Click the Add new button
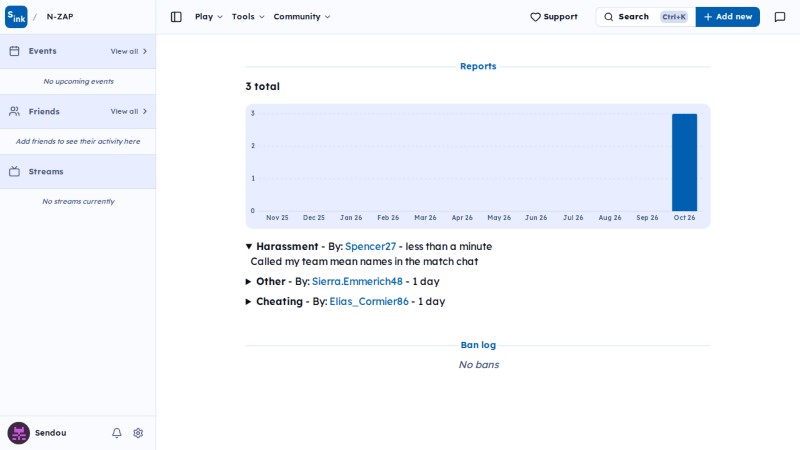Image resolution: width=800 pixels, height=450 pixels. [728, 17]
